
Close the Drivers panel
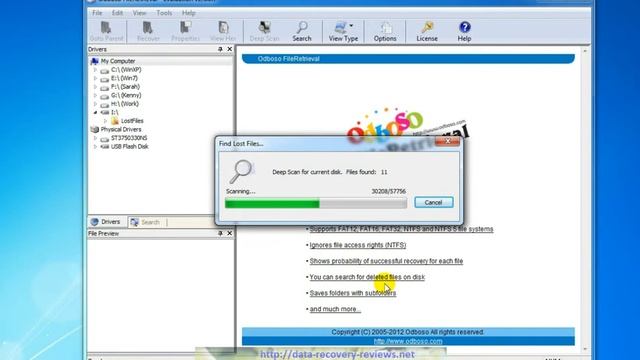pyautogui.click(x=230, y=49)
